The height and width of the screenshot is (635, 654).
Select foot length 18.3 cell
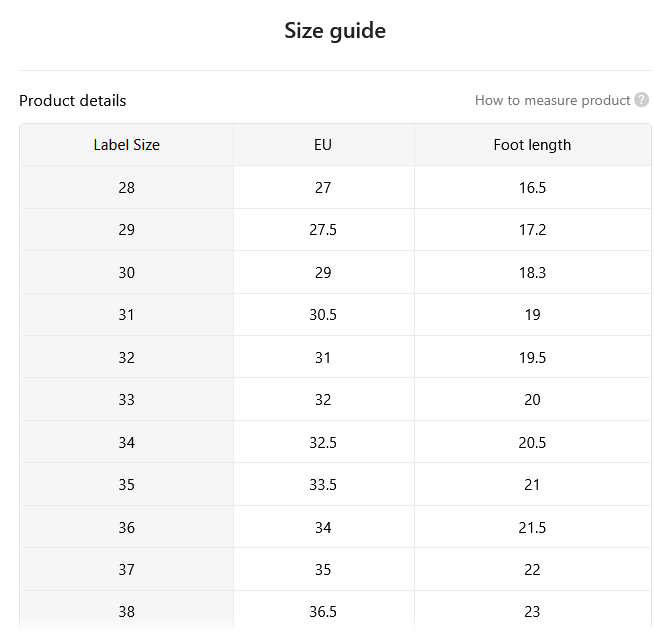(x=532, y=272)
